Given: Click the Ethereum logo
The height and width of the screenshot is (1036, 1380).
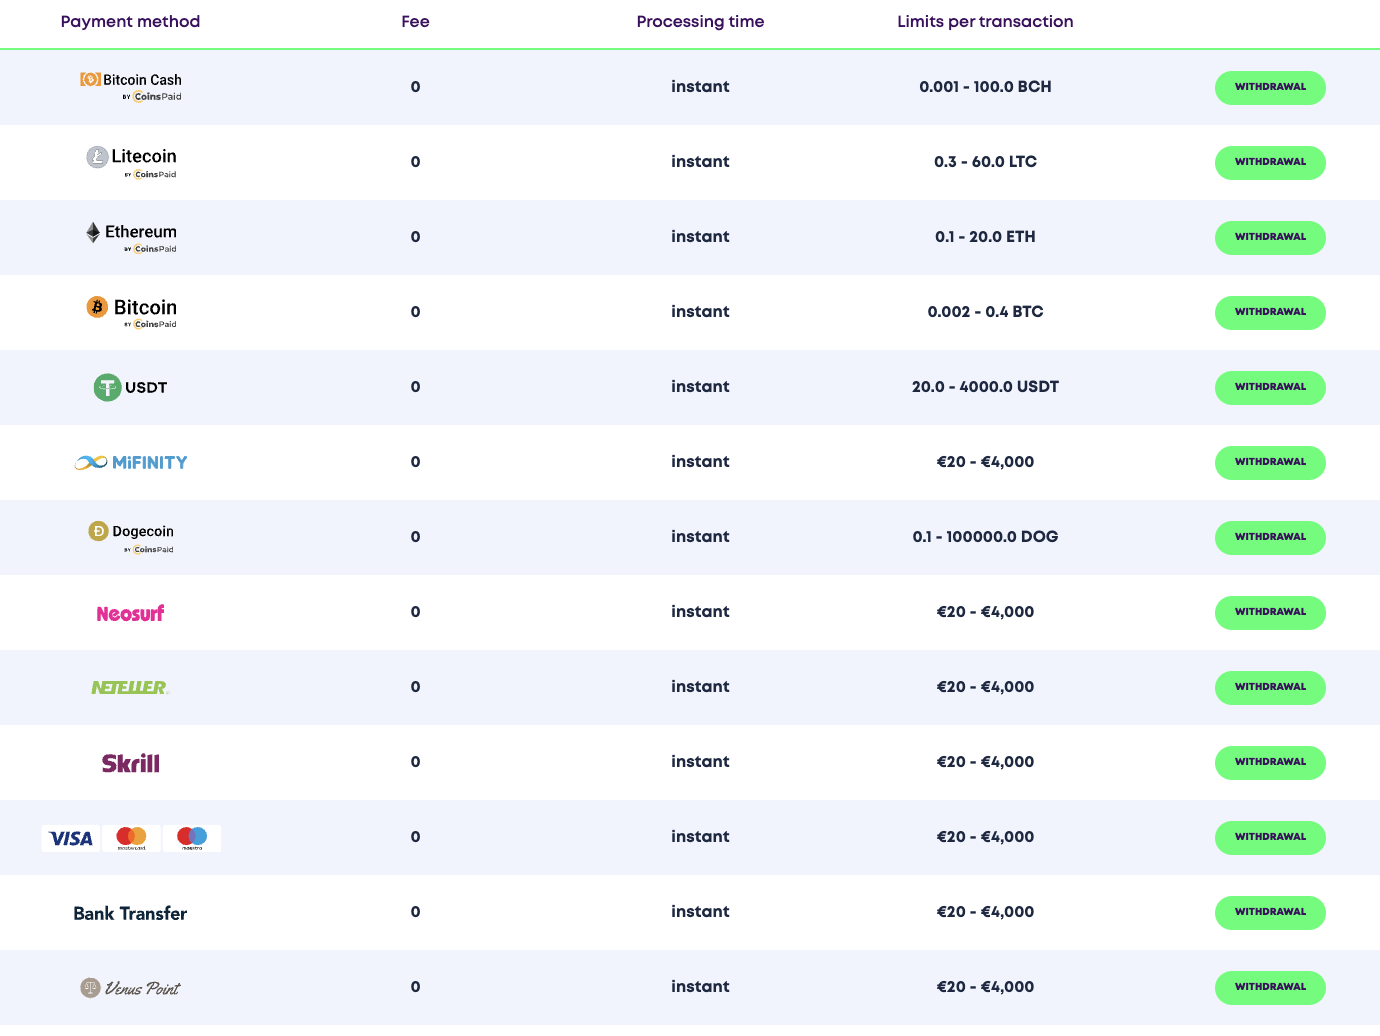Looking at the screenshot, I should (x=131, y=237).
